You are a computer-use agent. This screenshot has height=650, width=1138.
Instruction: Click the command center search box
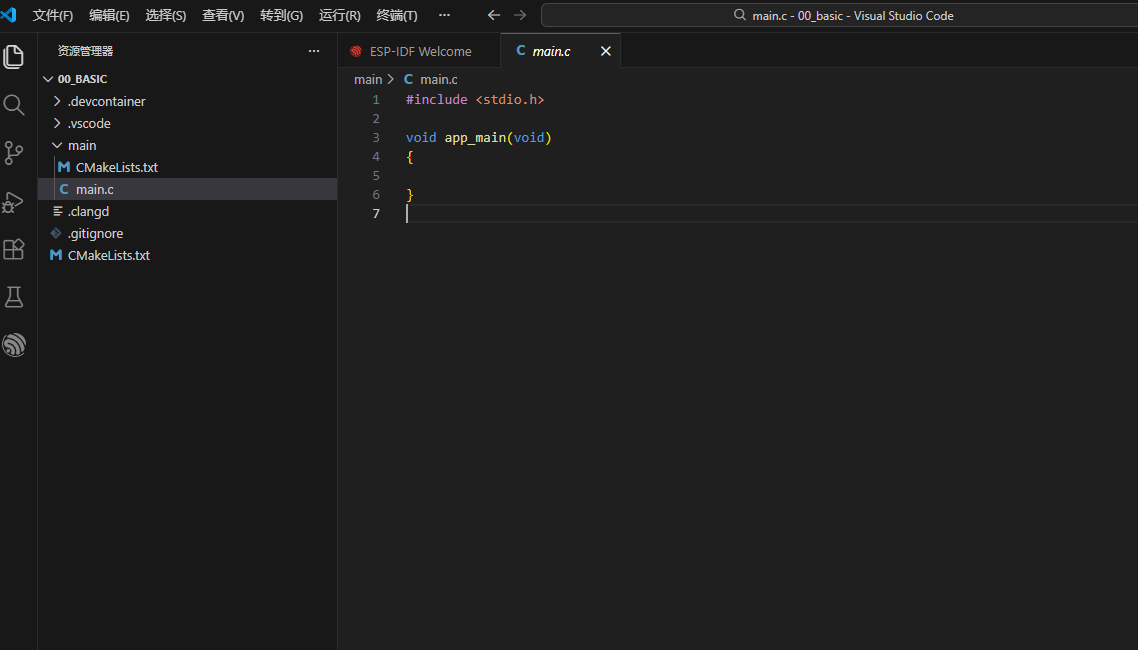coord(842,15)
